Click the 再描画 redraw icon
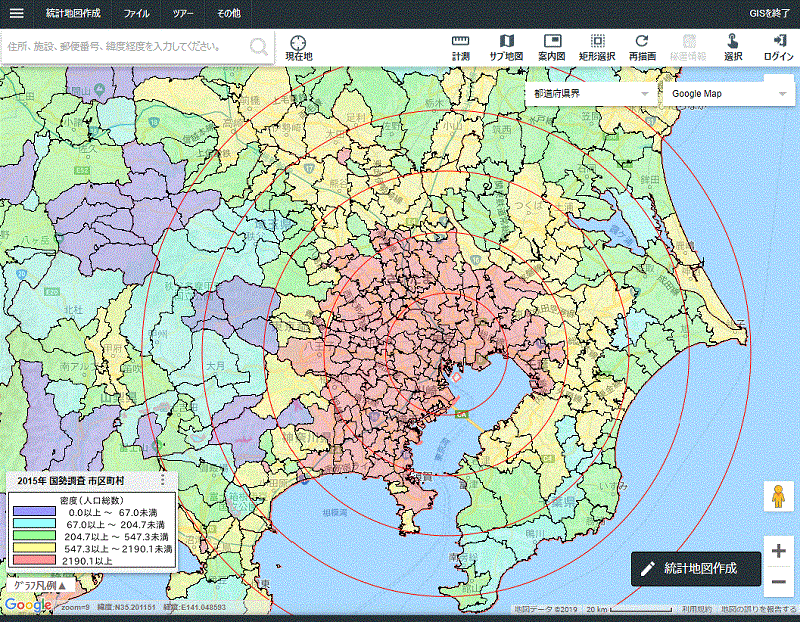Screen dimensions: 800x622 pyautogui.click(x=642, y=47)
